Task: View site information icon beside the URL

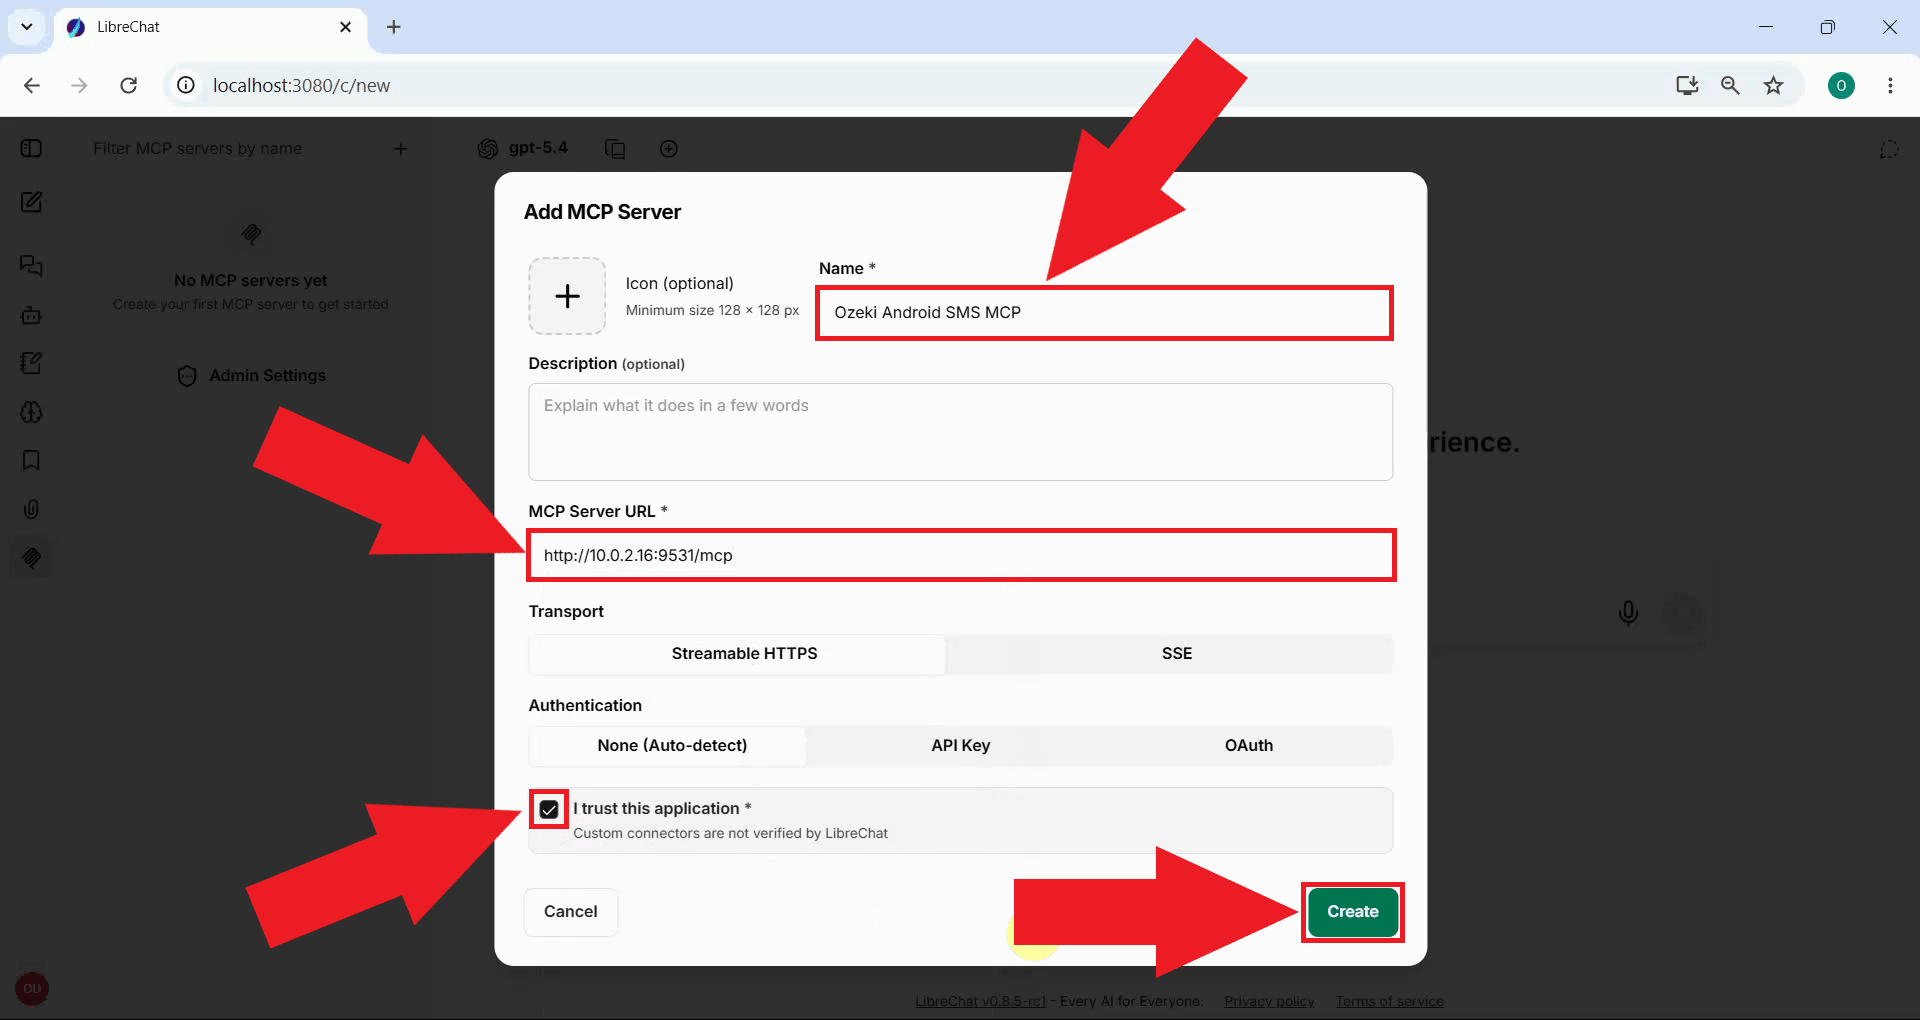Action: coord(186,85)
